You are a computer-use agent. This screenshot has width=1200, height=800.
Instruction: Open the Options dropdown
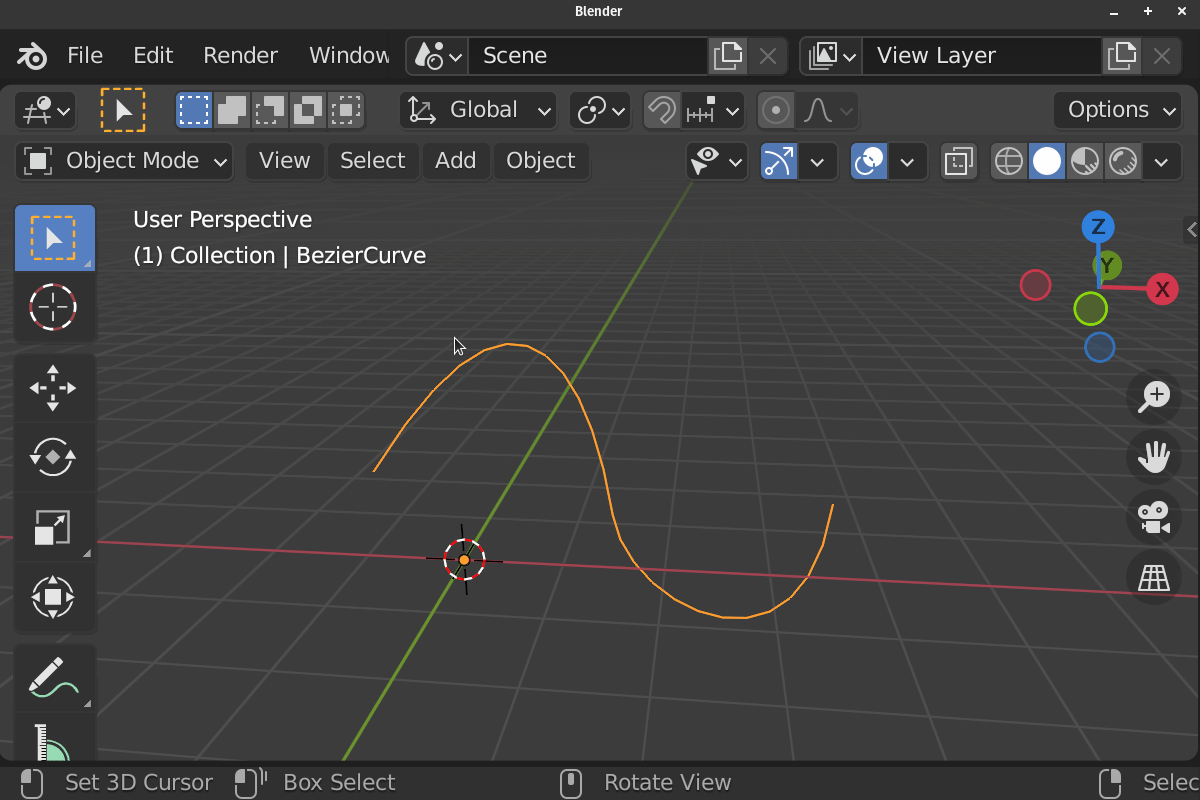pyautogui.click(x=1119, y=110)
